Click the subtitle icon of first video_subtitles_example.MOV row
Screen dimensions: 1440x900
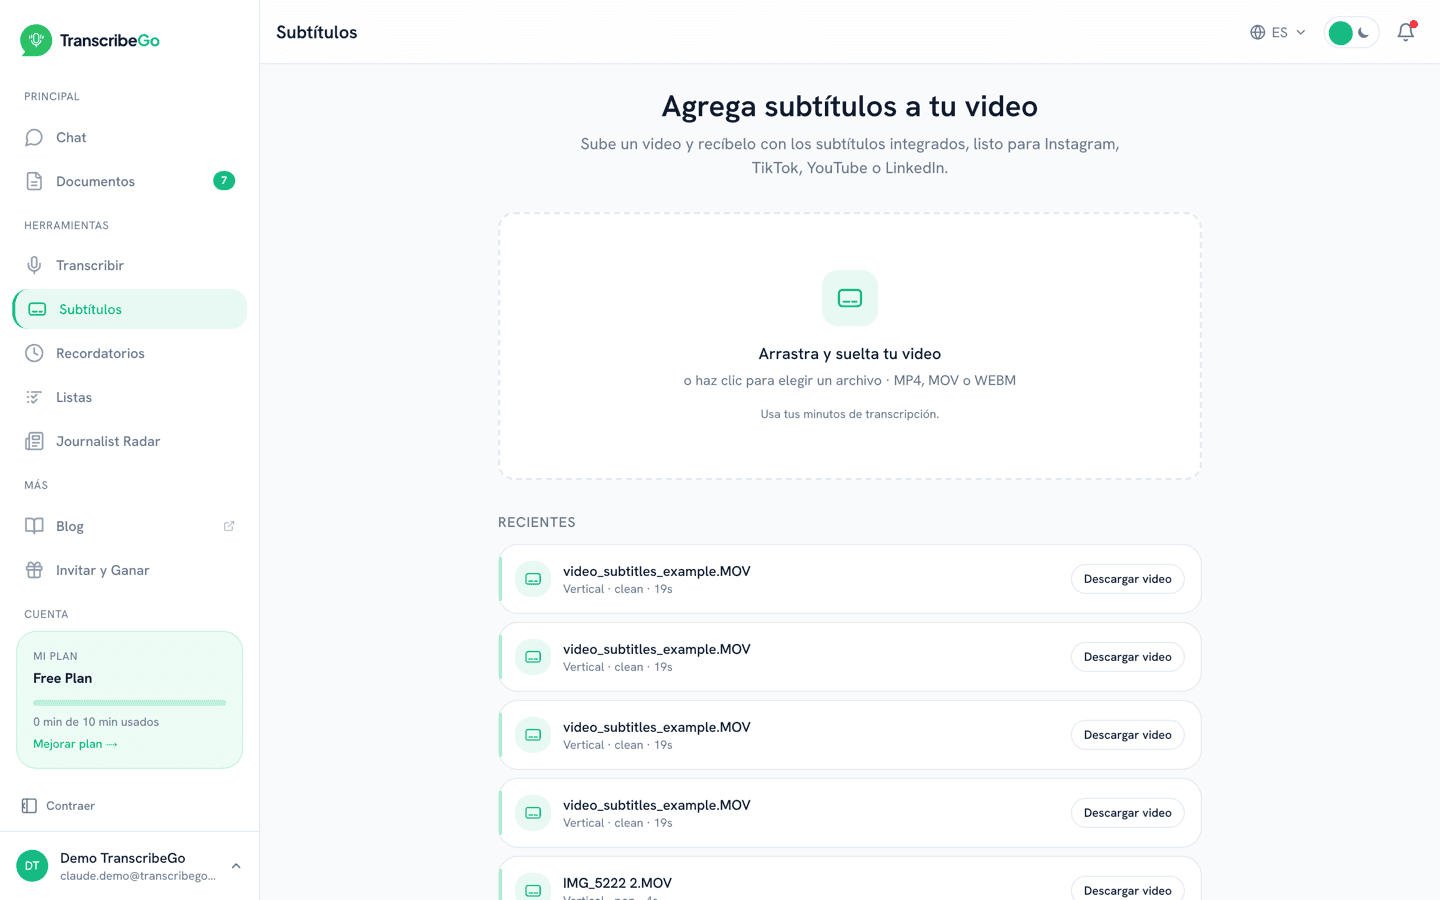[x=533, y=579]
